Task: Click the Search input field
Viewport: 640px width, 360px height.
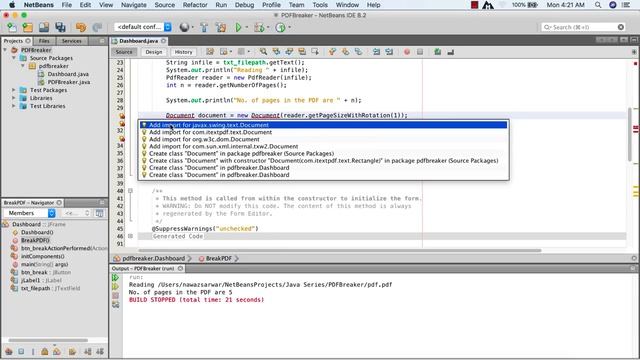Action: click(x=583, y=27)
